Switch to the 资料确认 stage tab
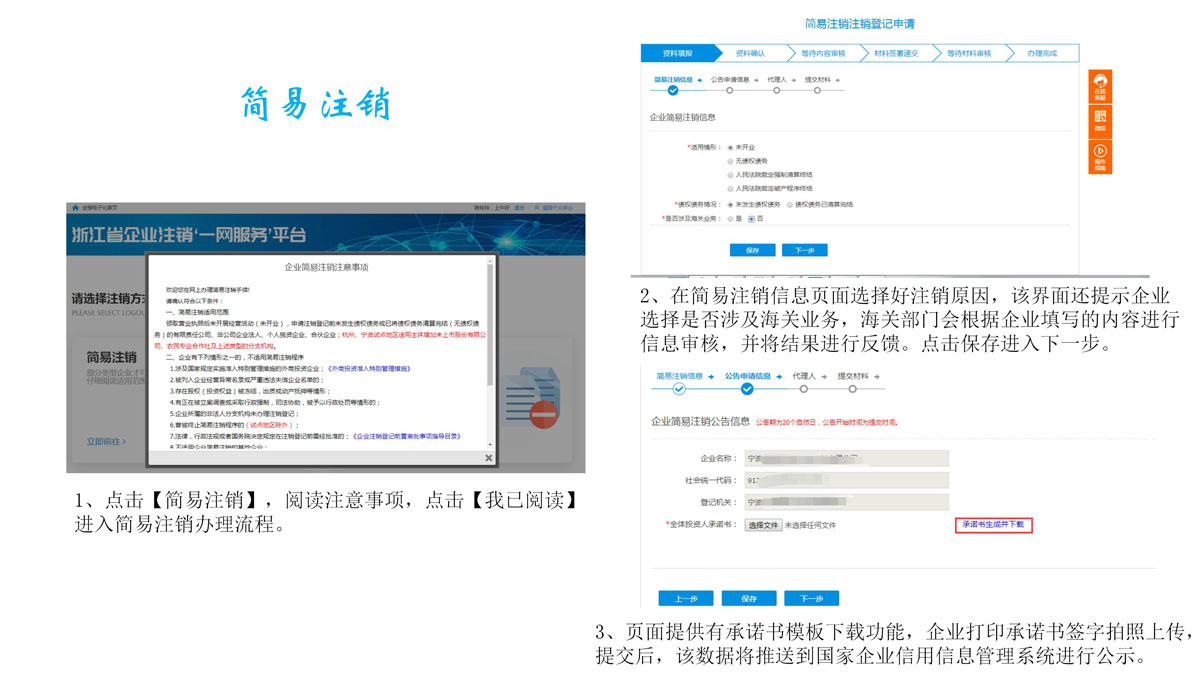This screenshot has width=1201, height=676. point(749,53)
